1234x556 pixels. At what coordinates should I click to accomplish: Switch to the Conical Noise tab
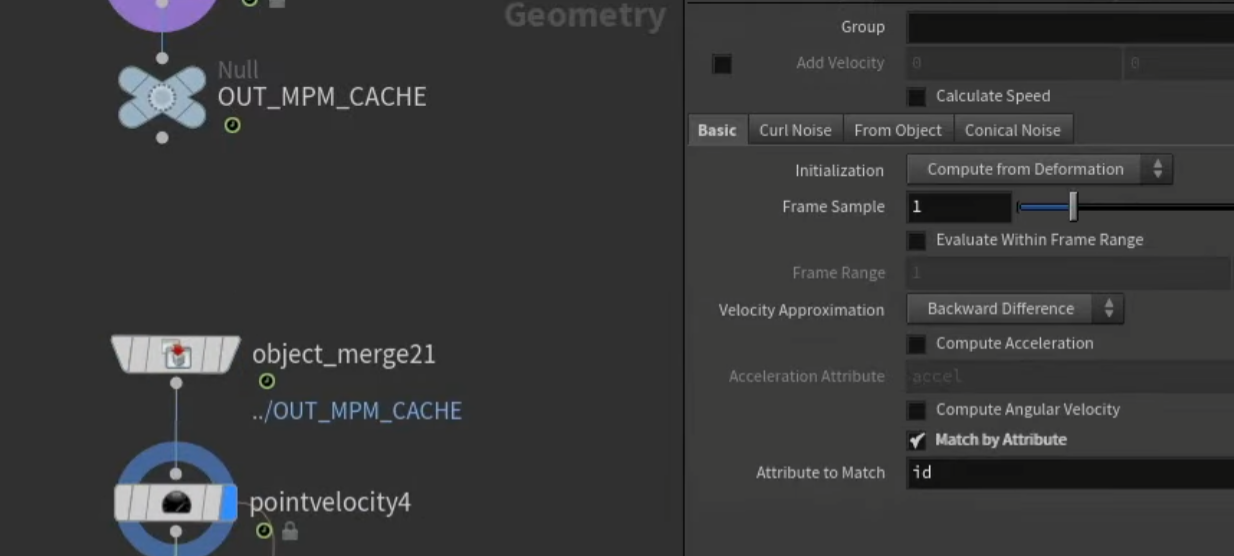click(1013, 130)
